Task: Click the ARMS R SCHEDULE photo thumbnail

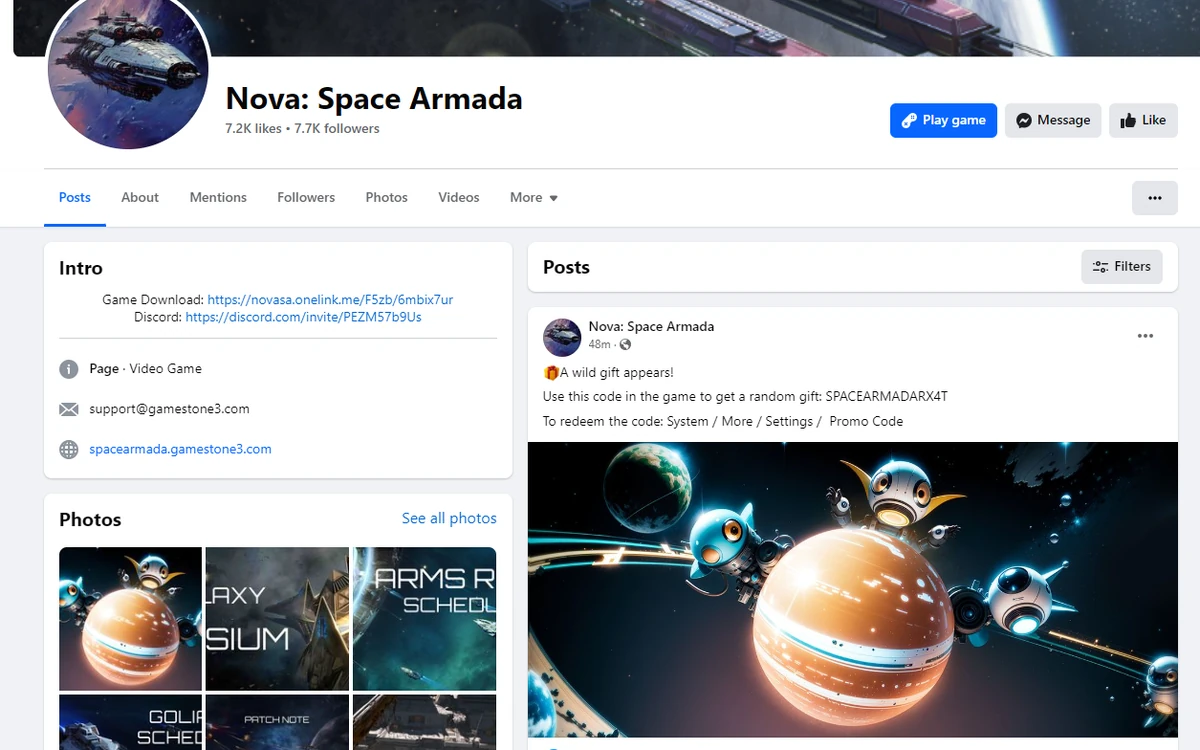Action: [423, 618]
